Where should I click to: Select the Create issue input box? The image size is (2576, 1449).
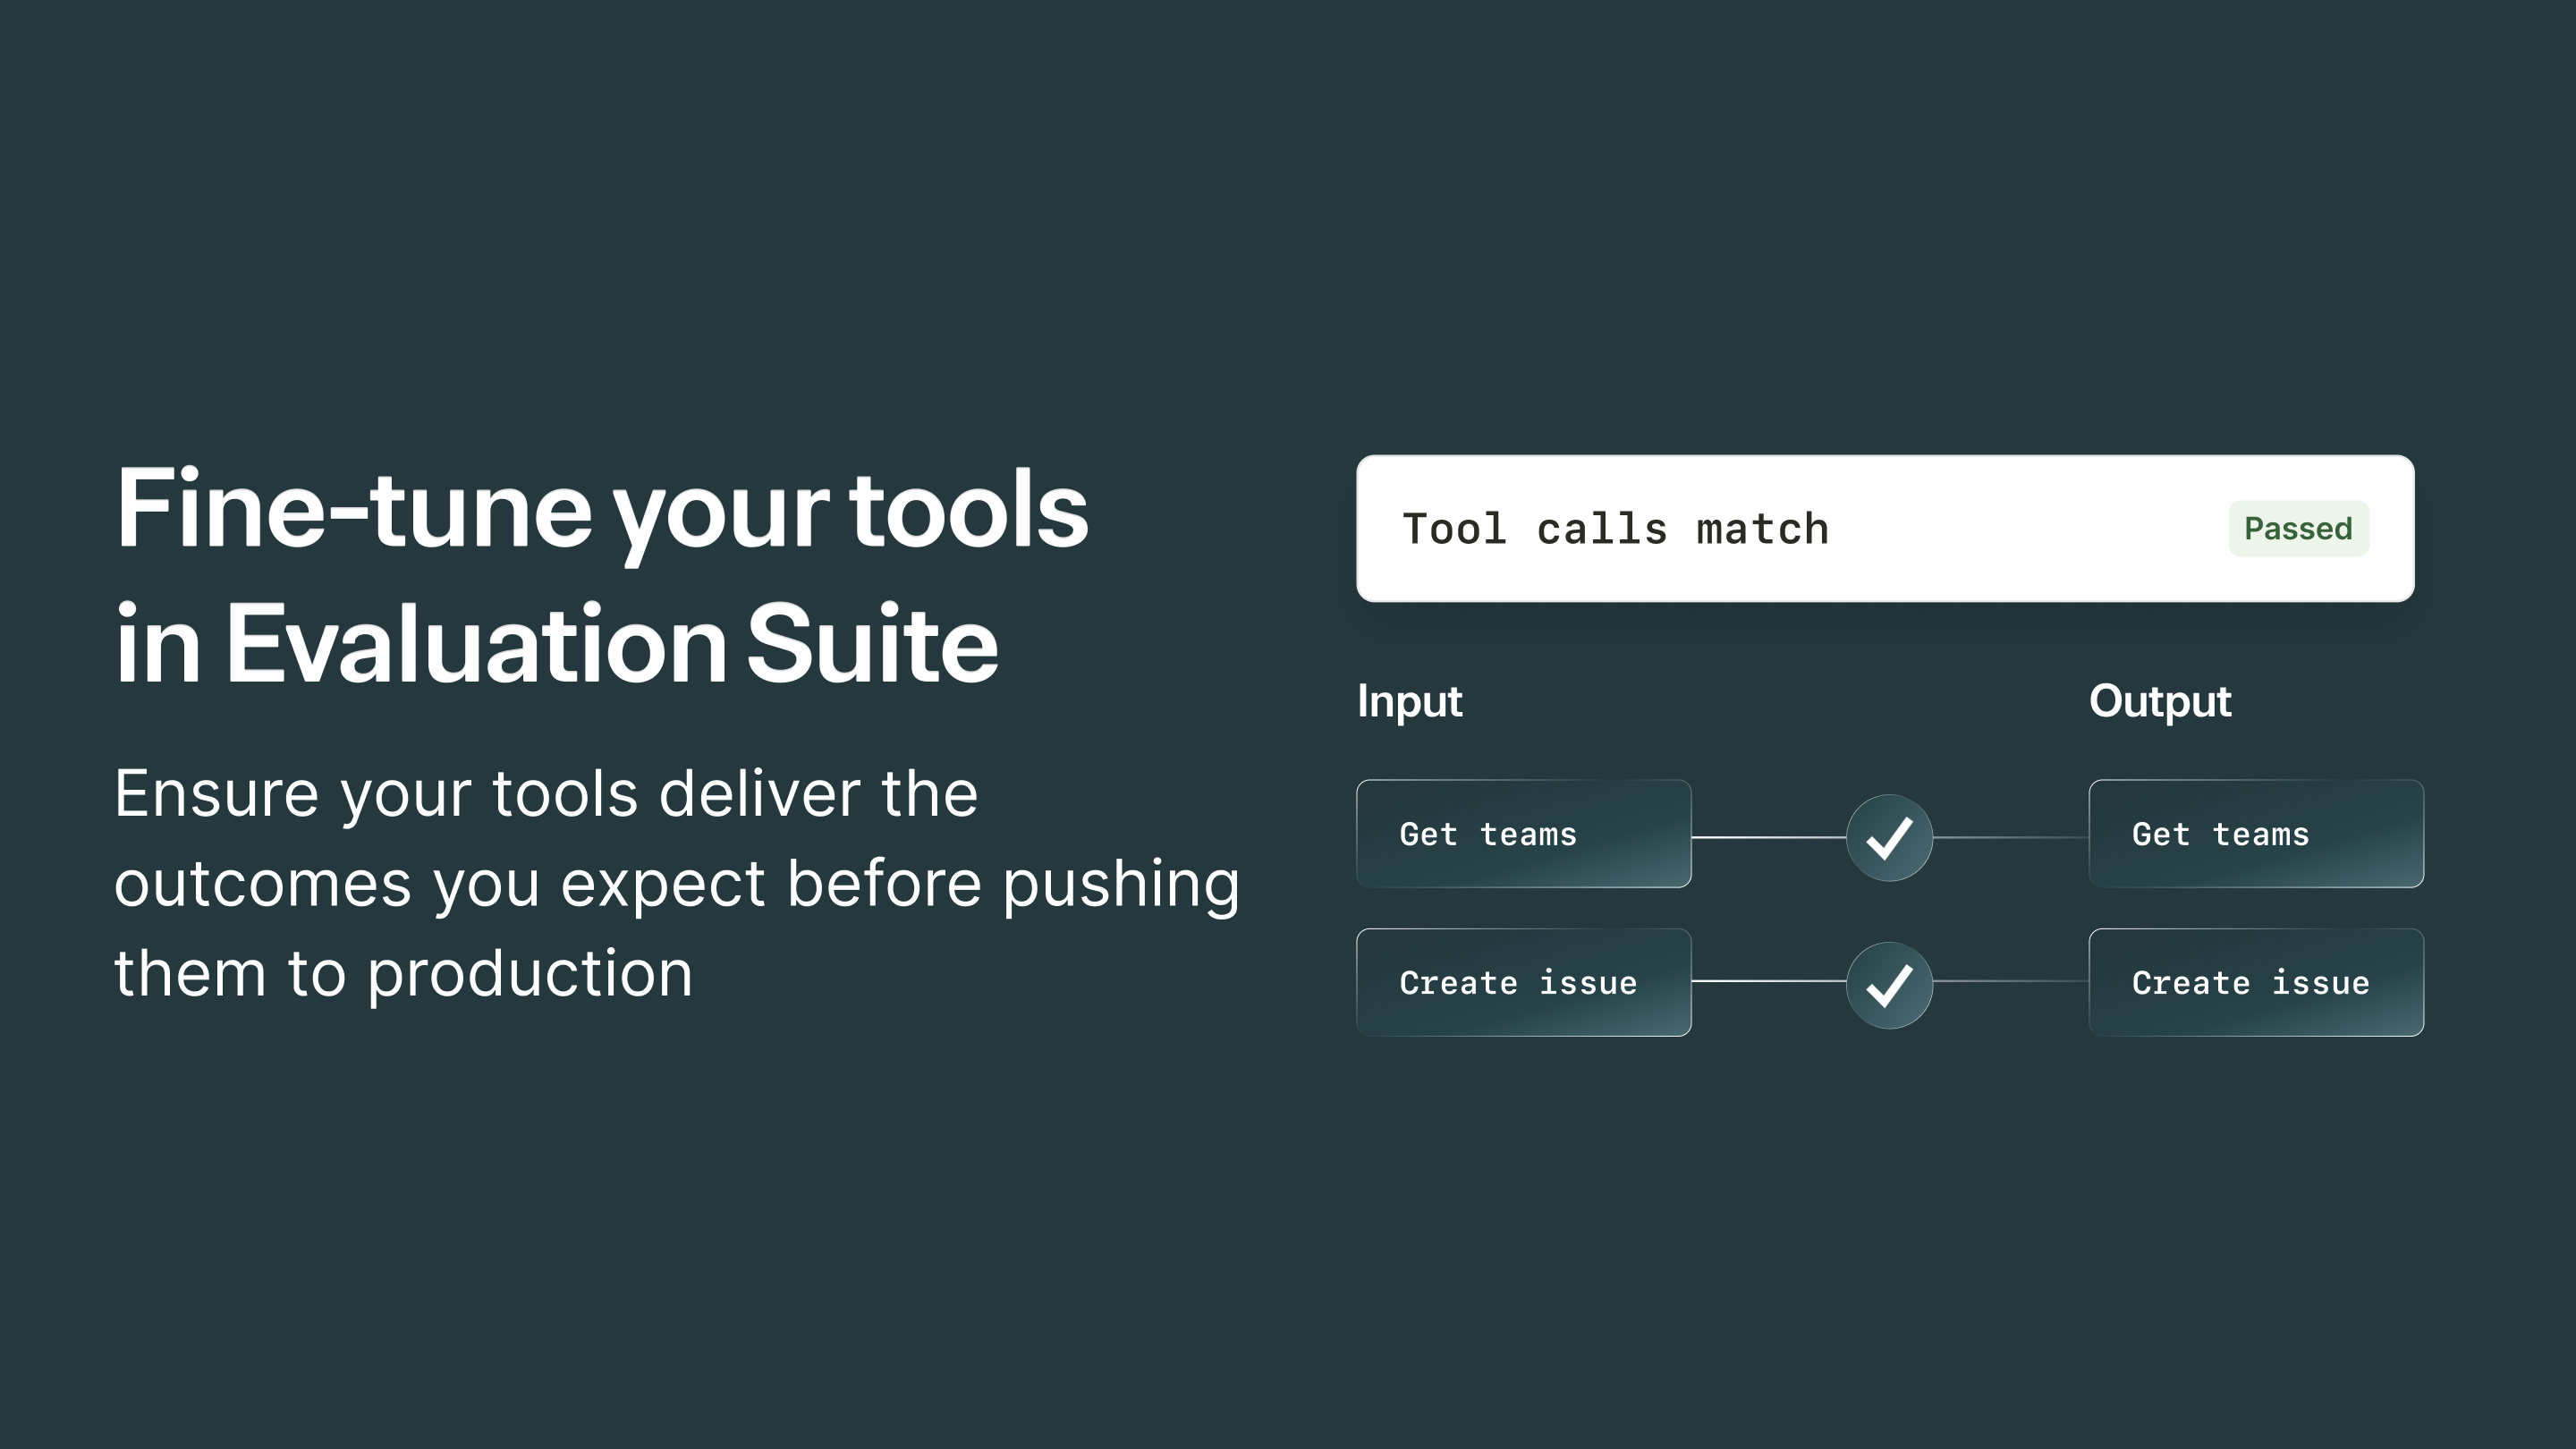point(1522,982)
